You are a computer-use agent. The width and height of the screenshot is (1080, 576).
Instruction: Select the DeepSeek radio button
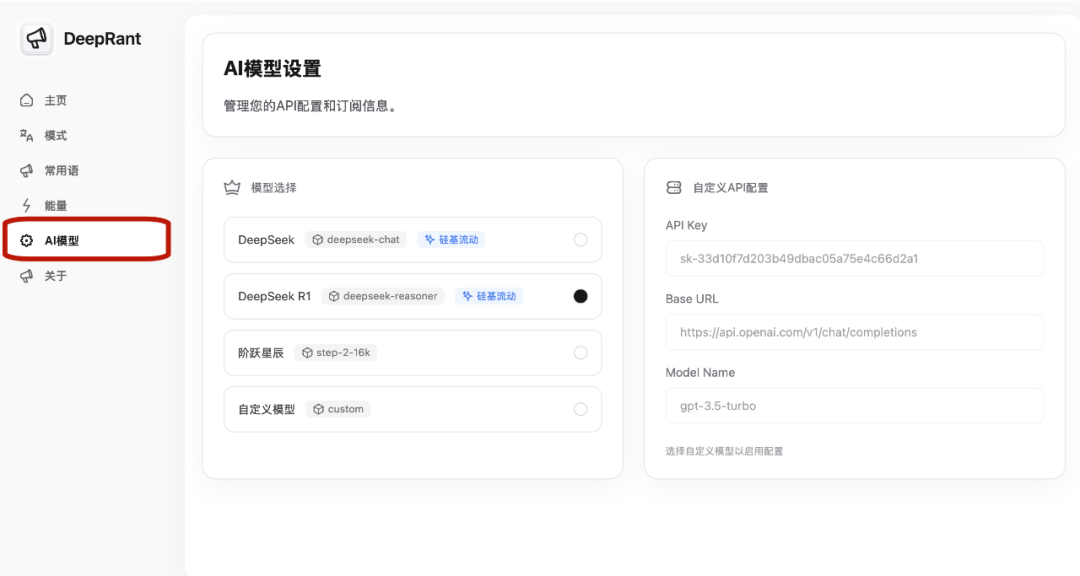coord(581,240)
